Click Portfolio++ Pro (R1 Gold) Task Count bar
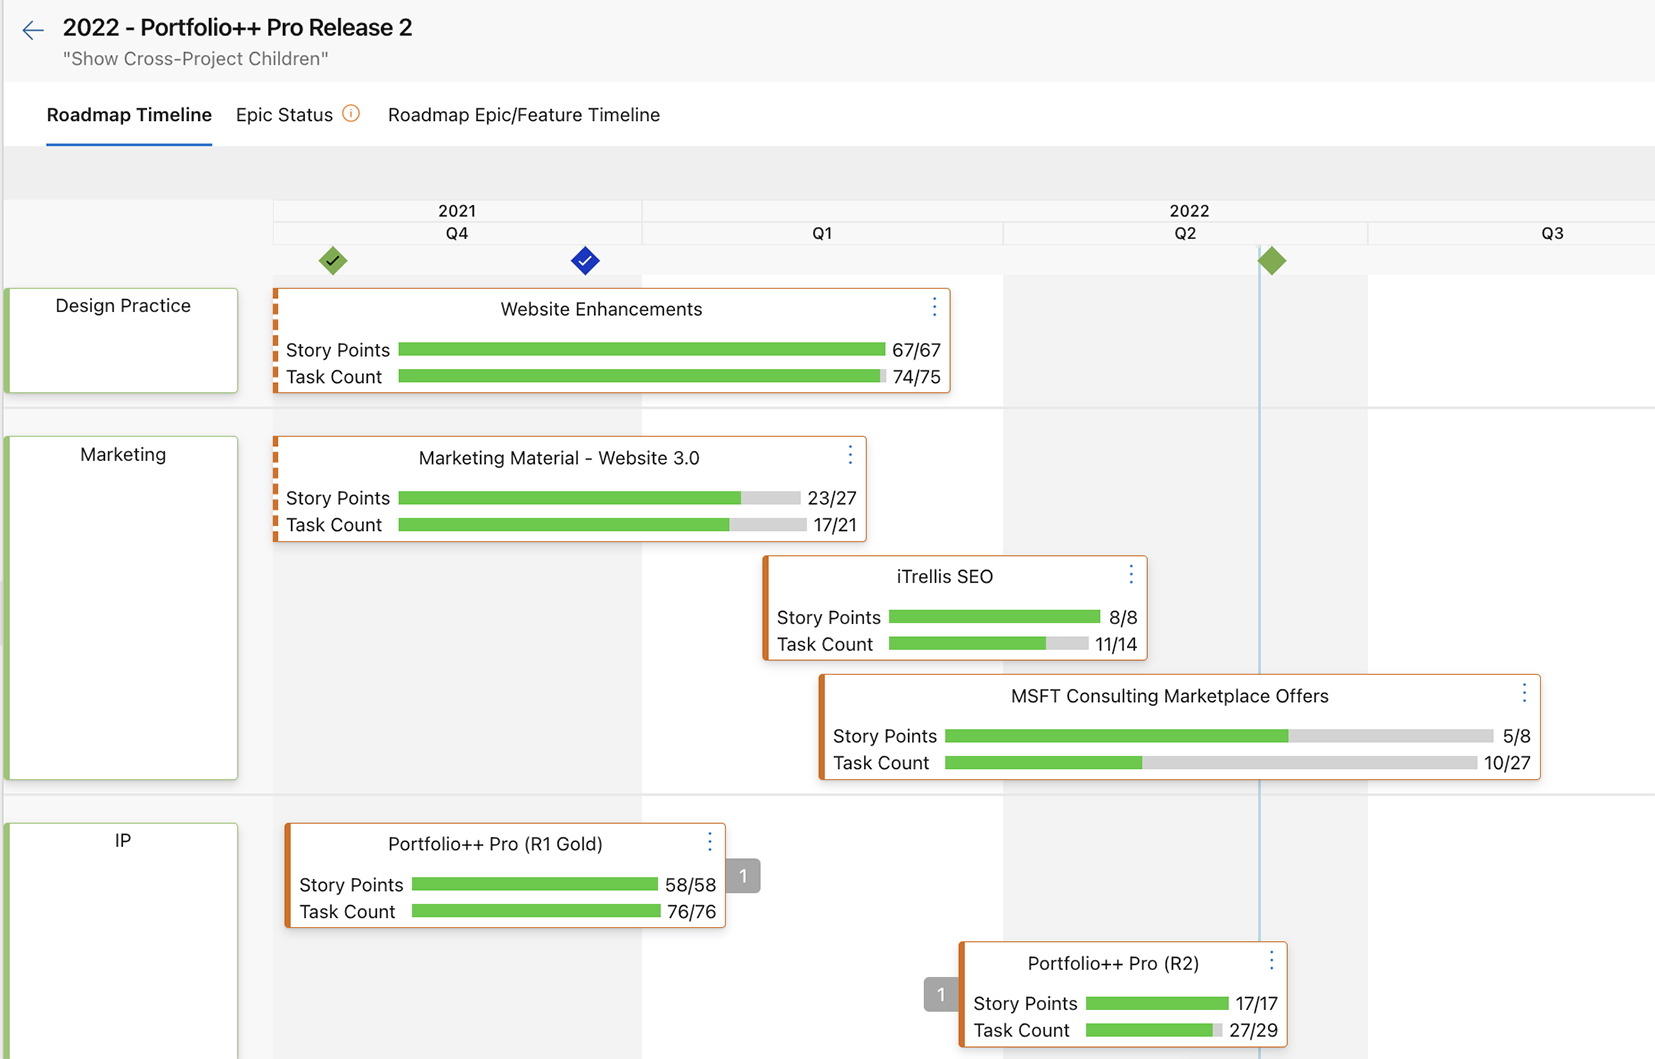This screenshot has width=1655, height=1059. coord(536,911)
